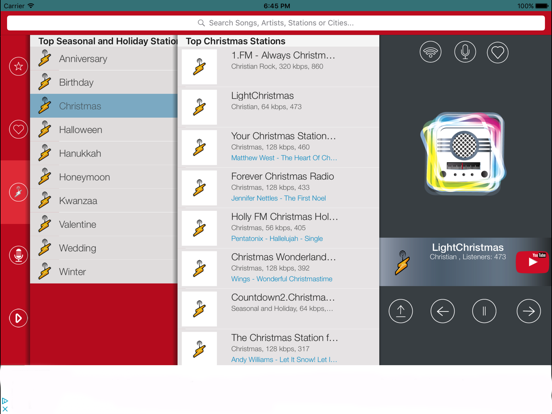The height and width of the screenshot is (414, 552).
Task: Open the microphone sidebar icon
Action: tap(18, 255)
